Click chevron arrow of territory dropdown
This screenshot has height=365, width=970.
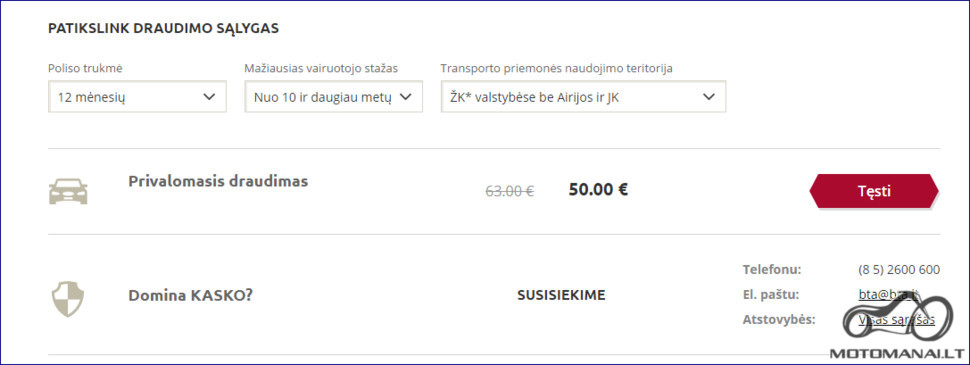[709, 97]
